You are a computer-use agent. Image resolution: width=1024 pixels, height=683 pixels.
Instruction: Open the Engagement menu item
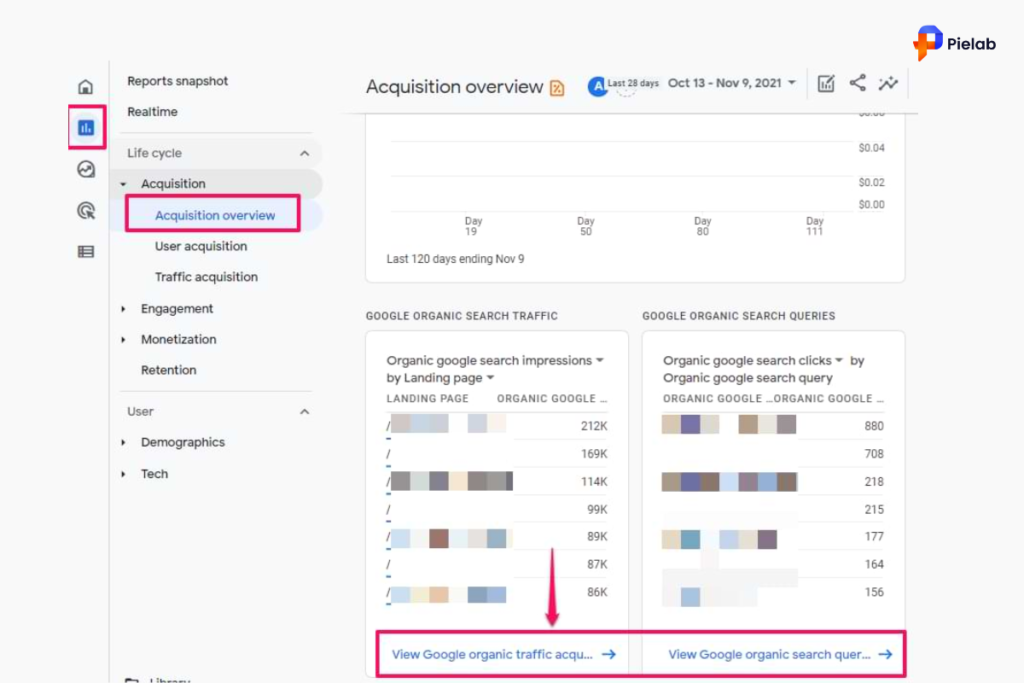(177, 309)
